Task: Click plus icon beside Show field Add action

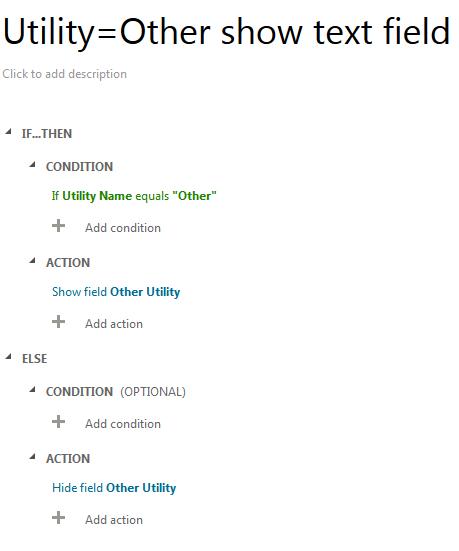Action: pyautogui.click(x=58, y=322)
